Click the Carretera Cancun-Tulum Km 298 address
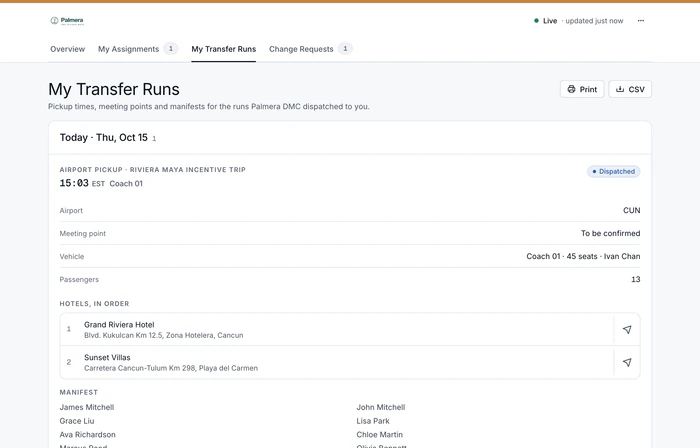 pyautogui.click(x=171, y=368)
